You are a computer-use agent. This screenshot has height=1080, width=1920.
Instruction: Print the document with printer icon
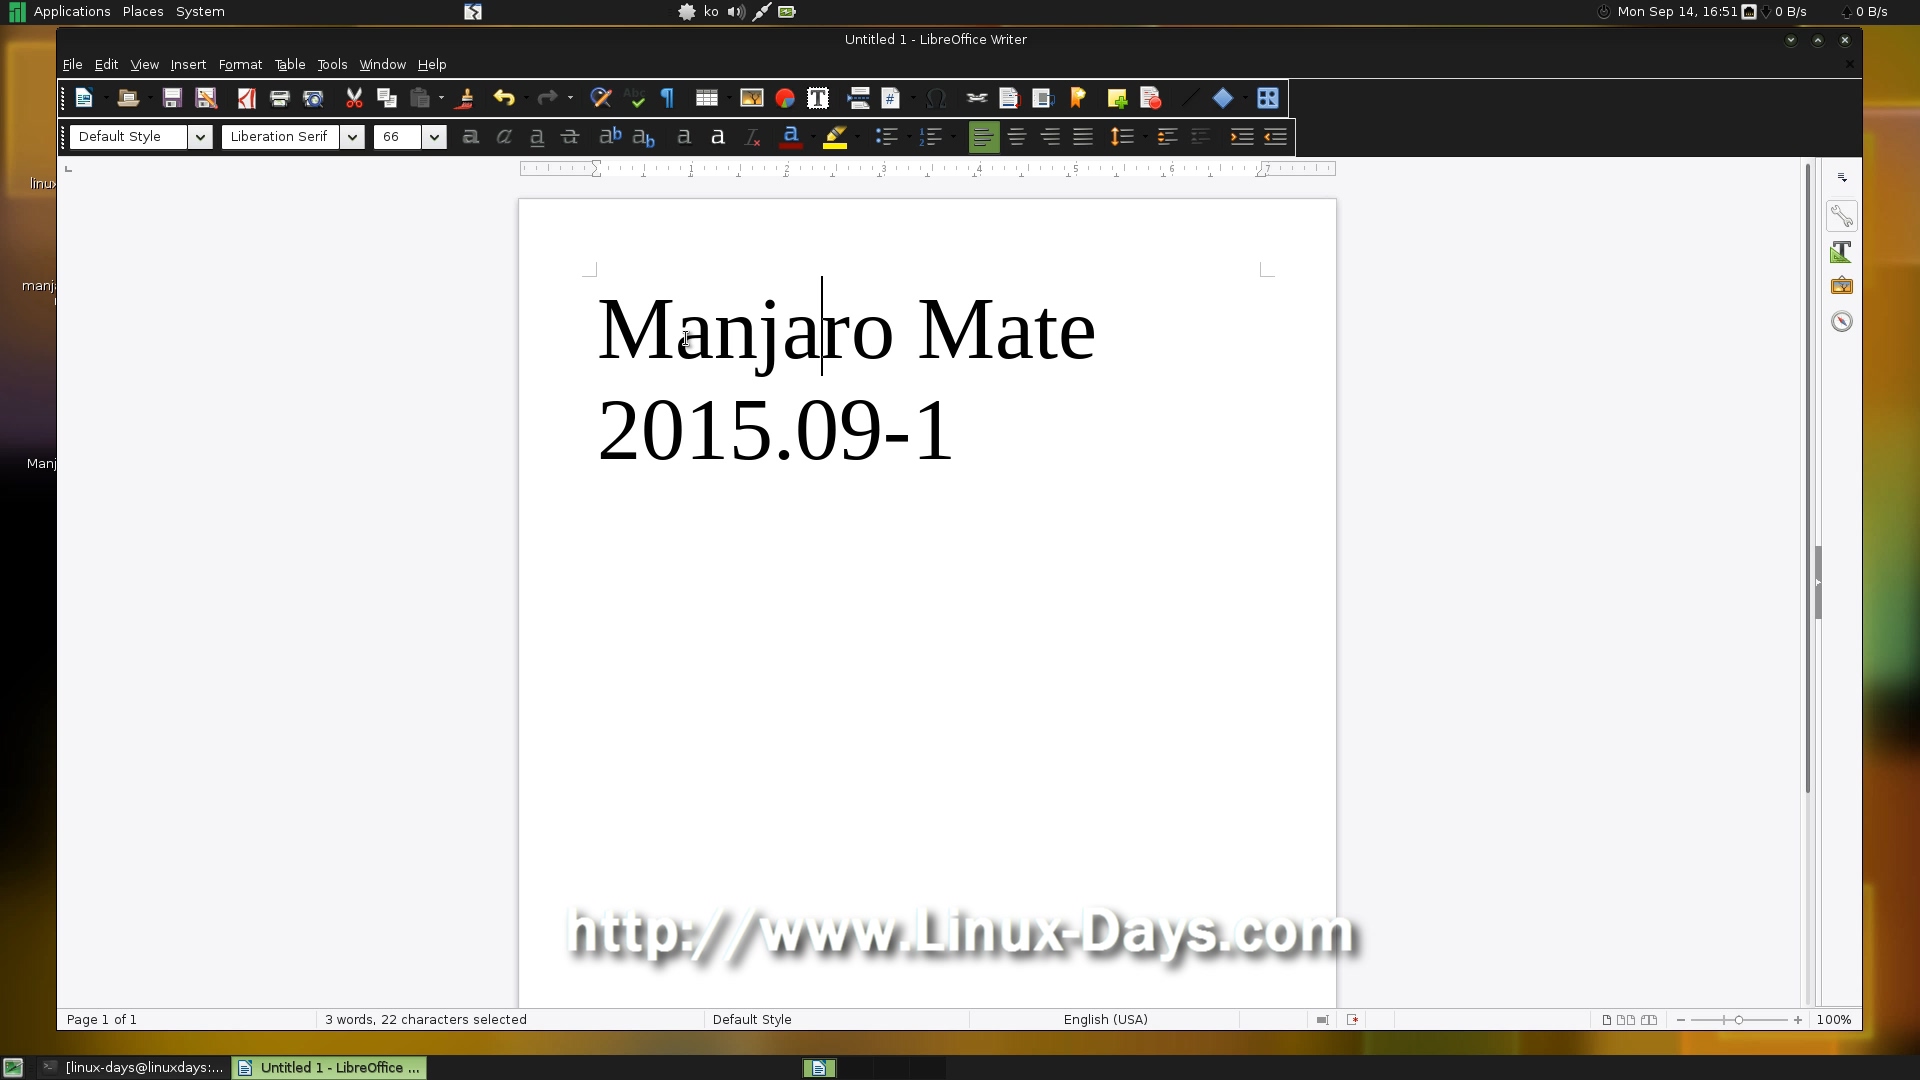(280, 98)
